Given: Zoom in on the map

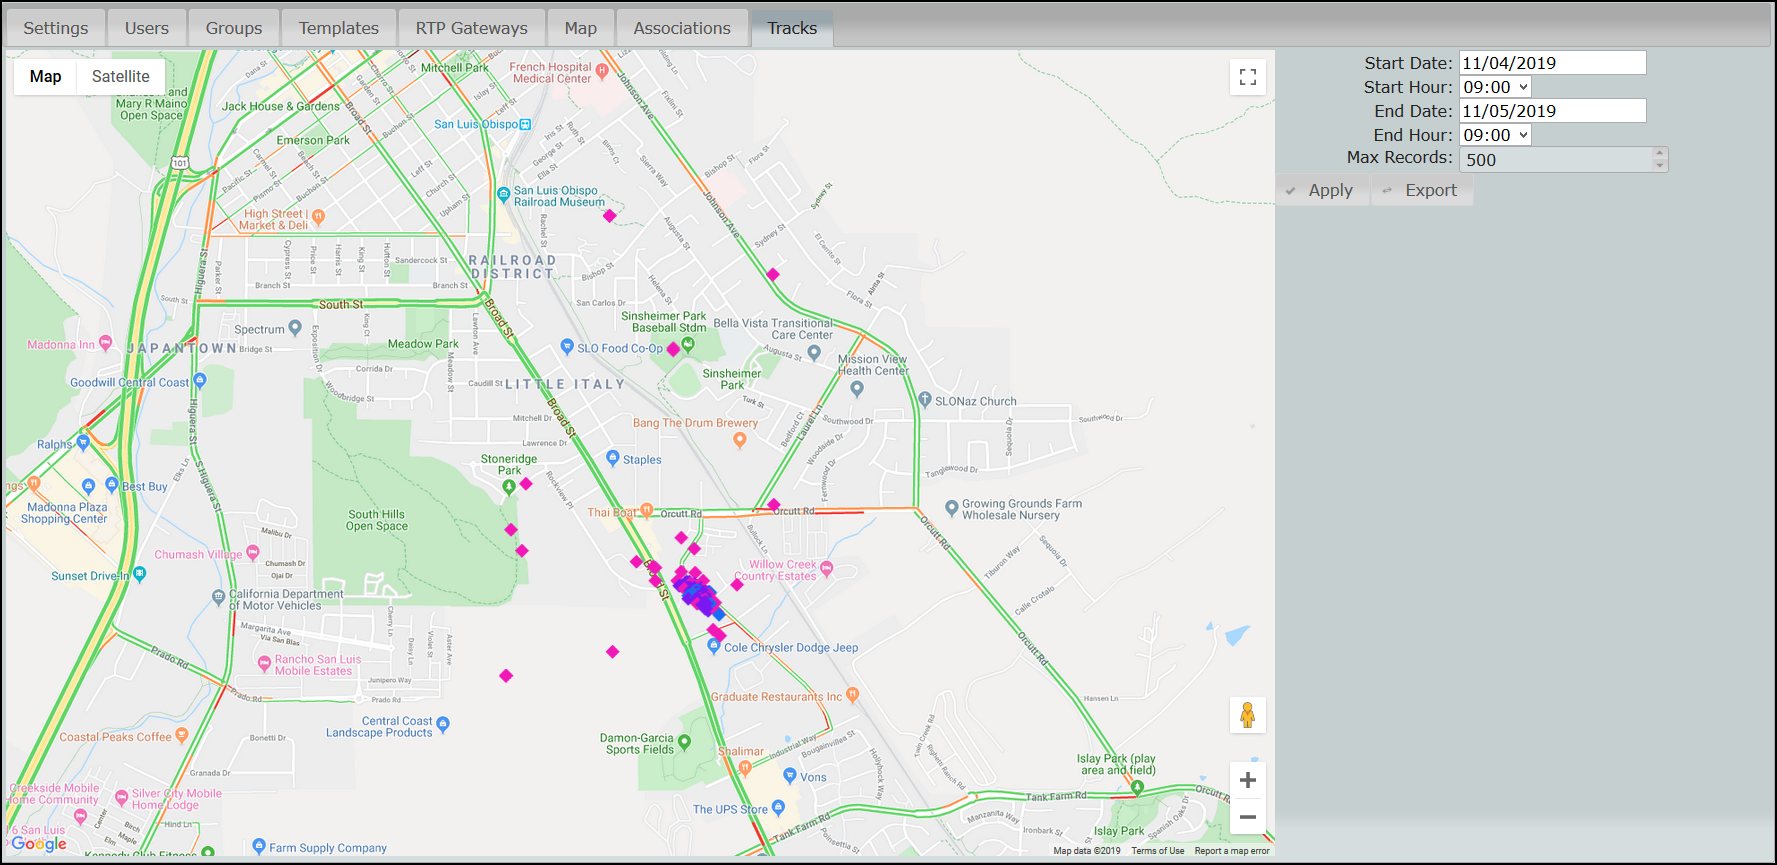Looking at the screenshot, I should click(x=1247, y=780).
